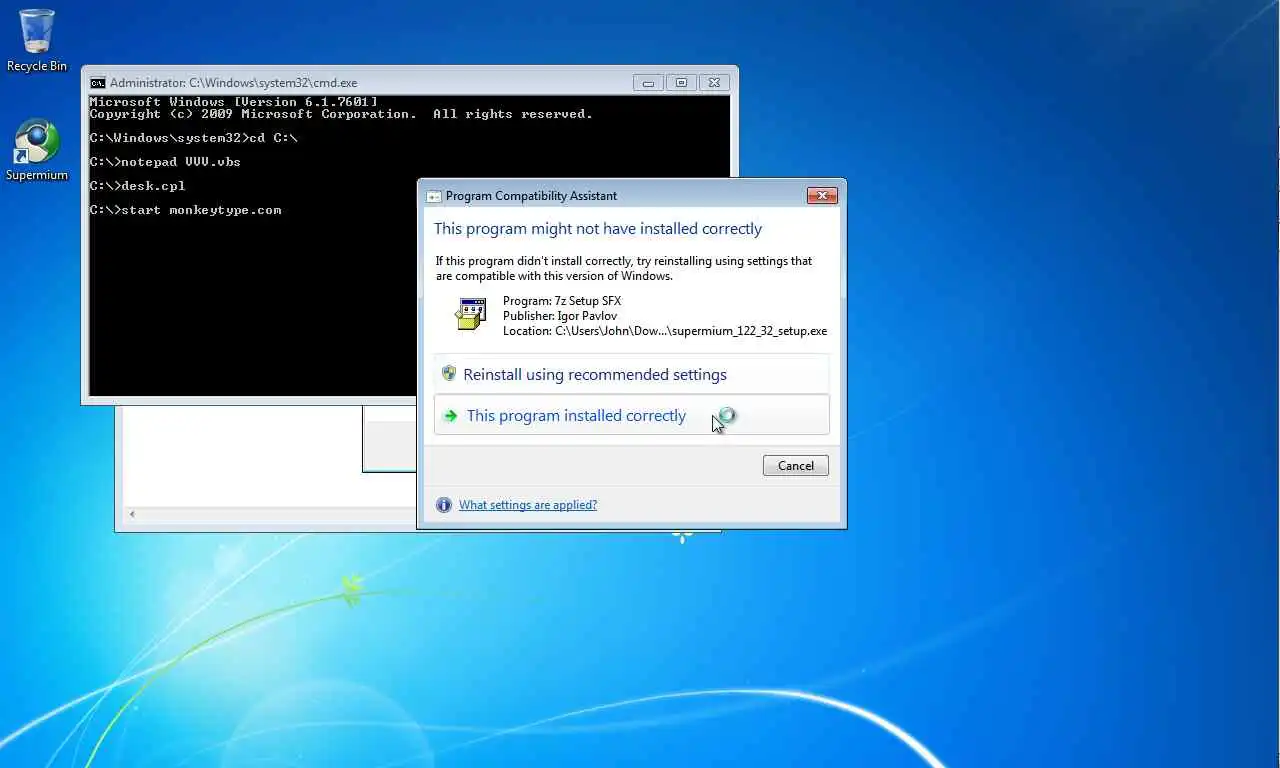Choose Reinstall using recommended settings
This screenshot has height=768, width=1280.
[631, 374]
